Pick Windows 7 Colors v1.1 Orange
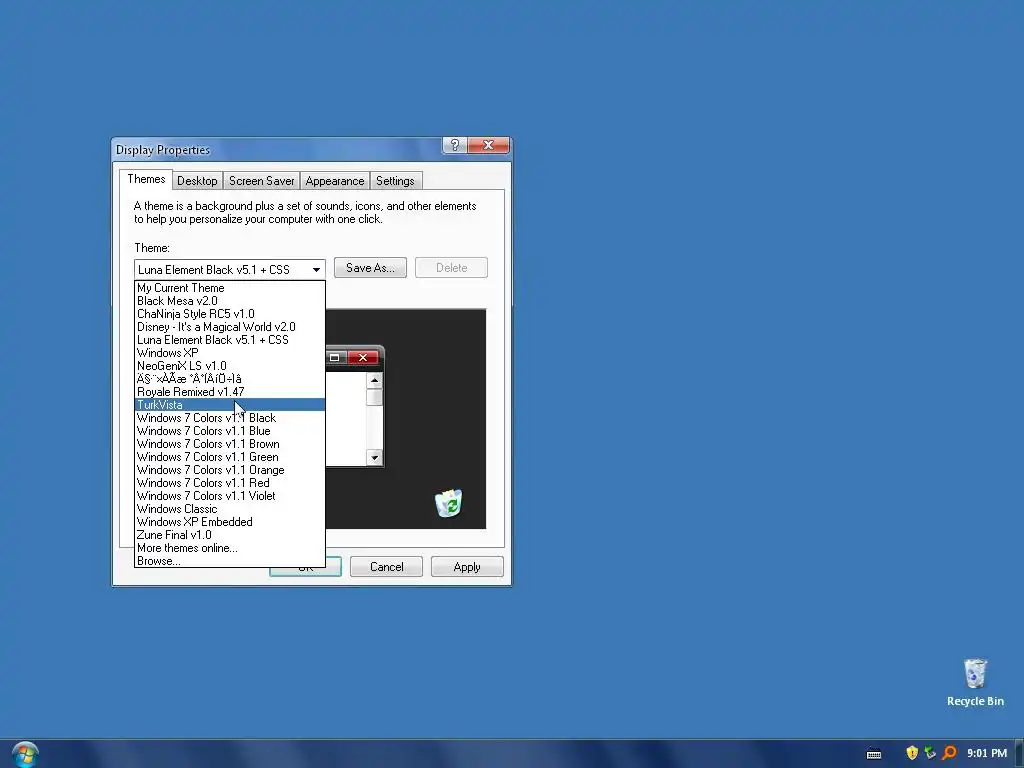The image size is (1024, 768). (x=230, y=470)
